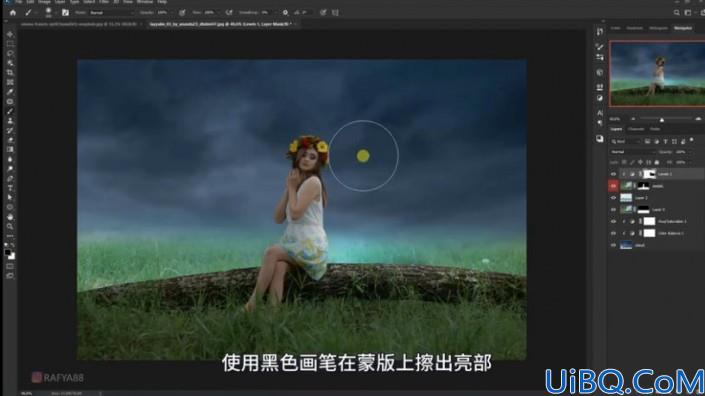Click the lock transparent pixels icon
This screenshot has height=396, width=705.
(x=624, y=162)
